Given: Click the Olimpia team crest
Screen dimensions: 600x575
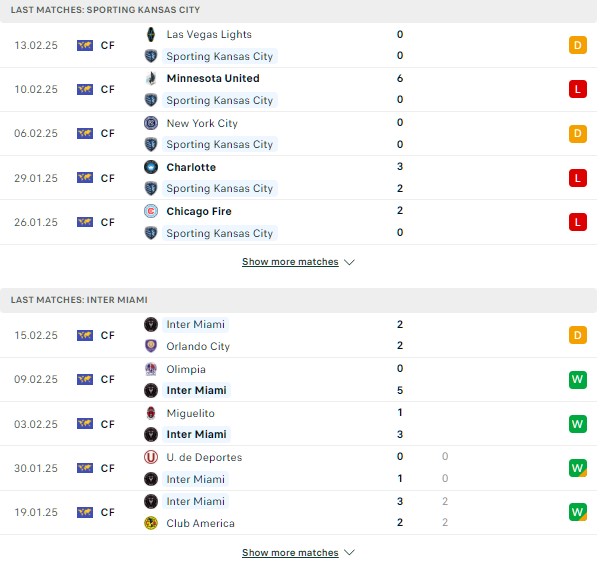Looking at the screenshot, I should (151, 369).
